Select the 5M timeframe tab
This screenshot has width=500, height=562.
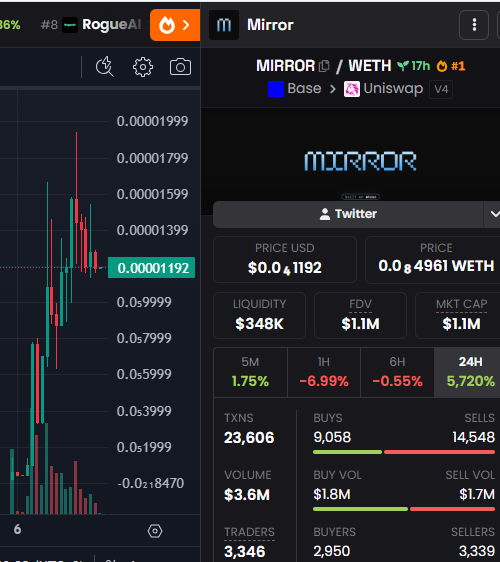[x=250, y=372]
